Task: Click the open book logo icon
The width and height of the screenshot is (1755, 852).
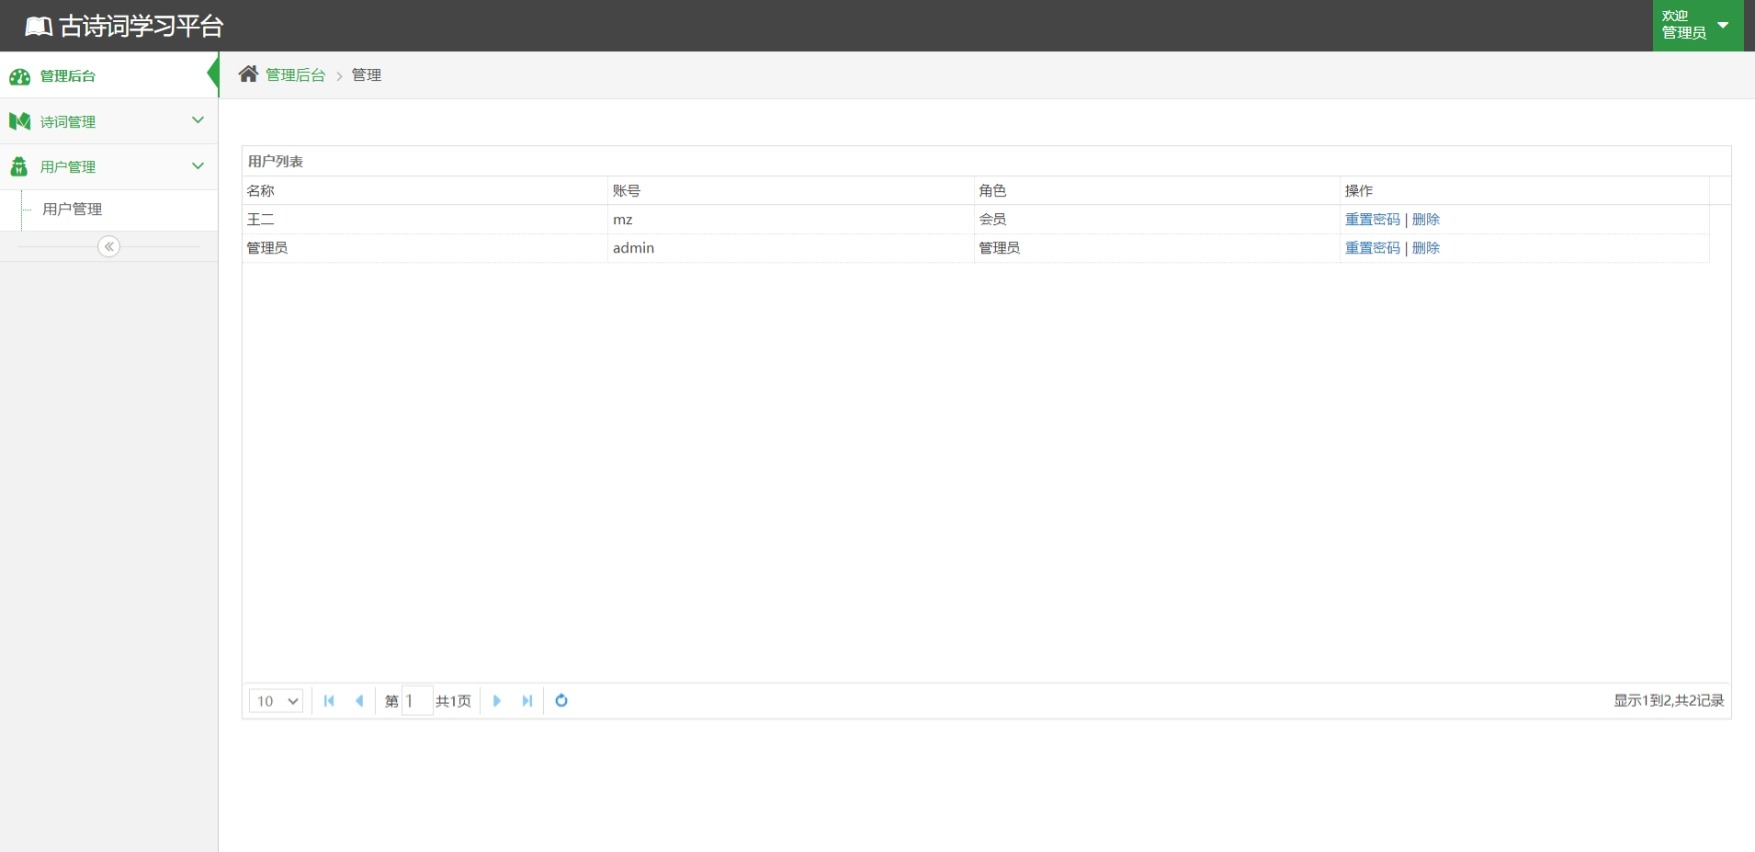Action: [38, 26]
